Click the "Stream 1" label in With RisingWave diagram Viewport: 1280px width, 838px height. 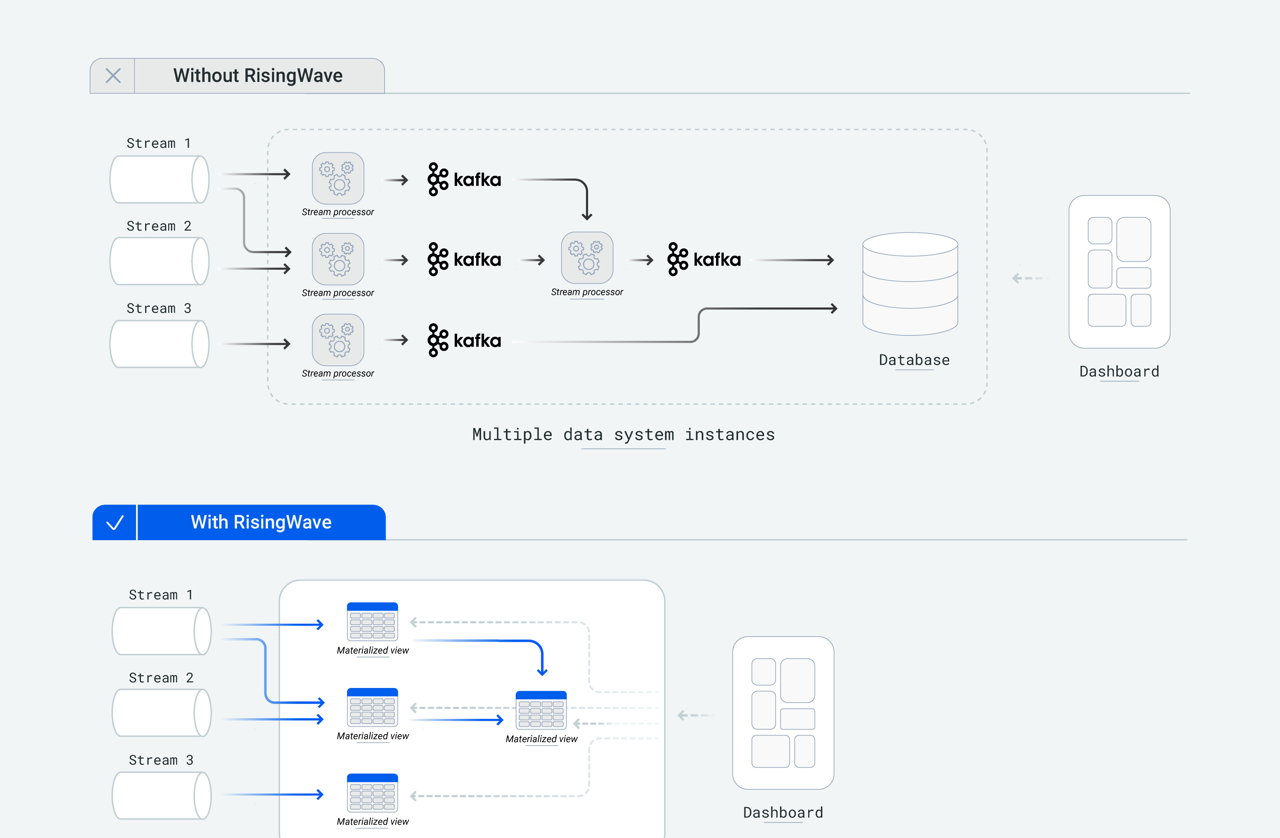click(161, 594)
